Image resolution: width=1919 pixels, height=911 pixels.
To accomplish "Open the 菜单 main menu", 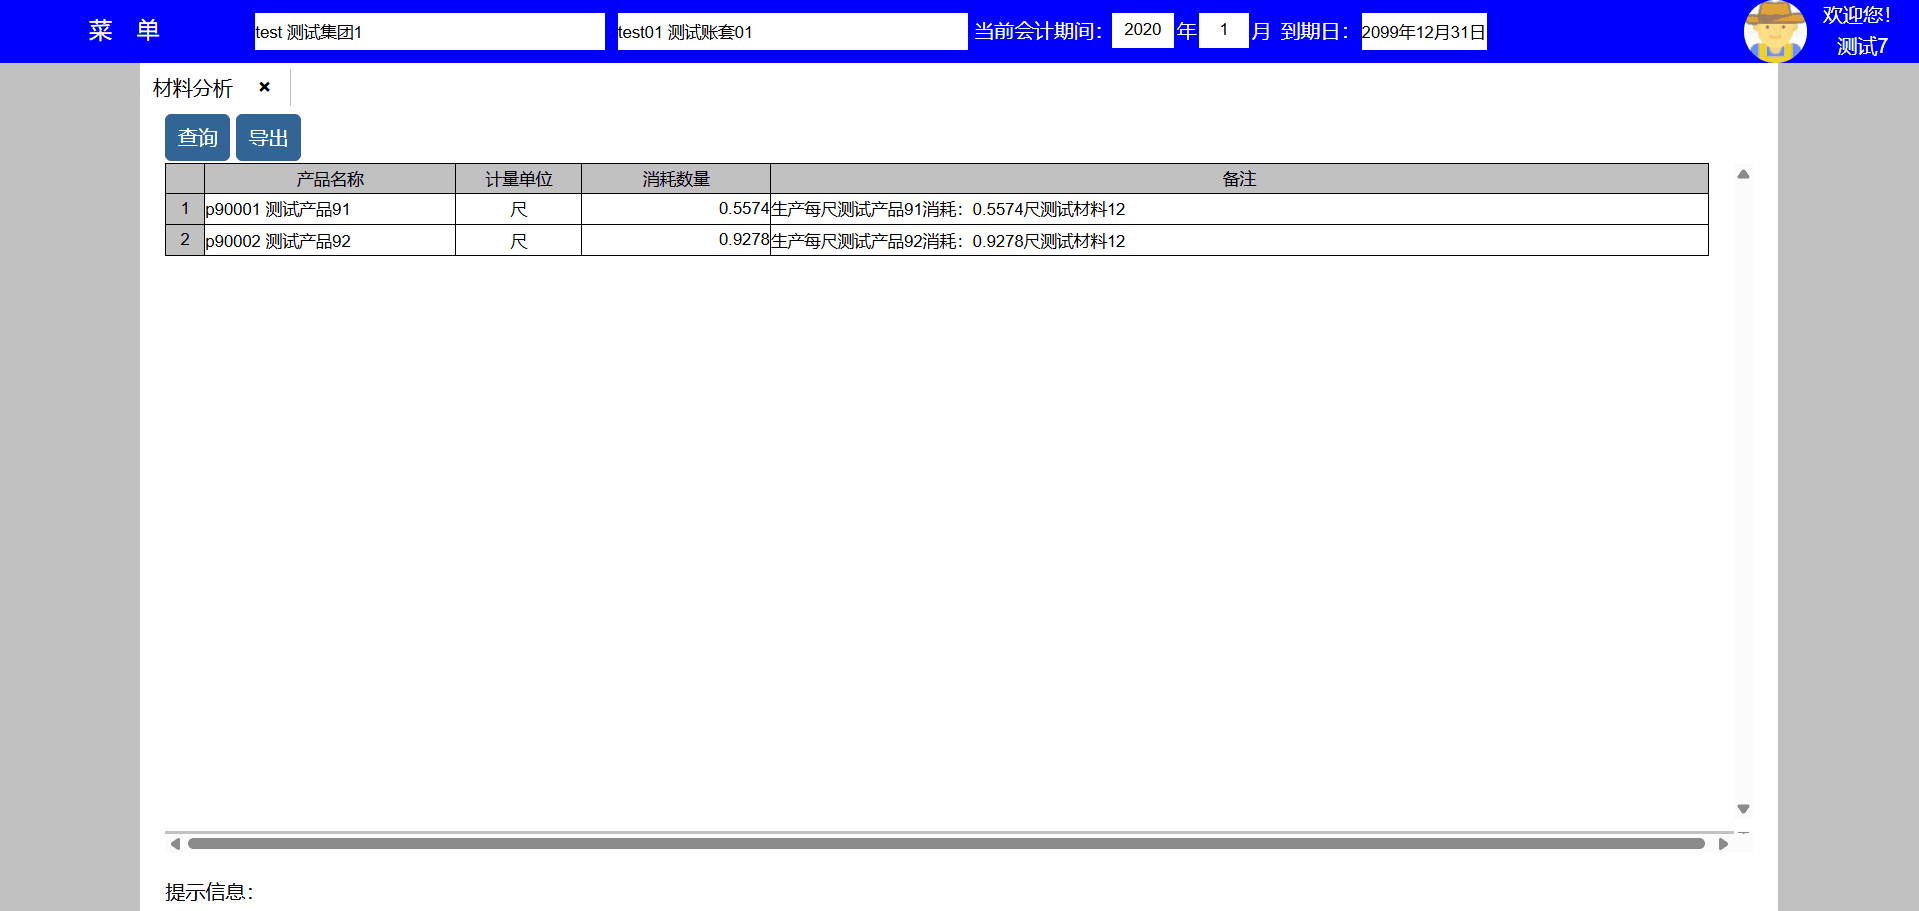I will tap(124, 31).
